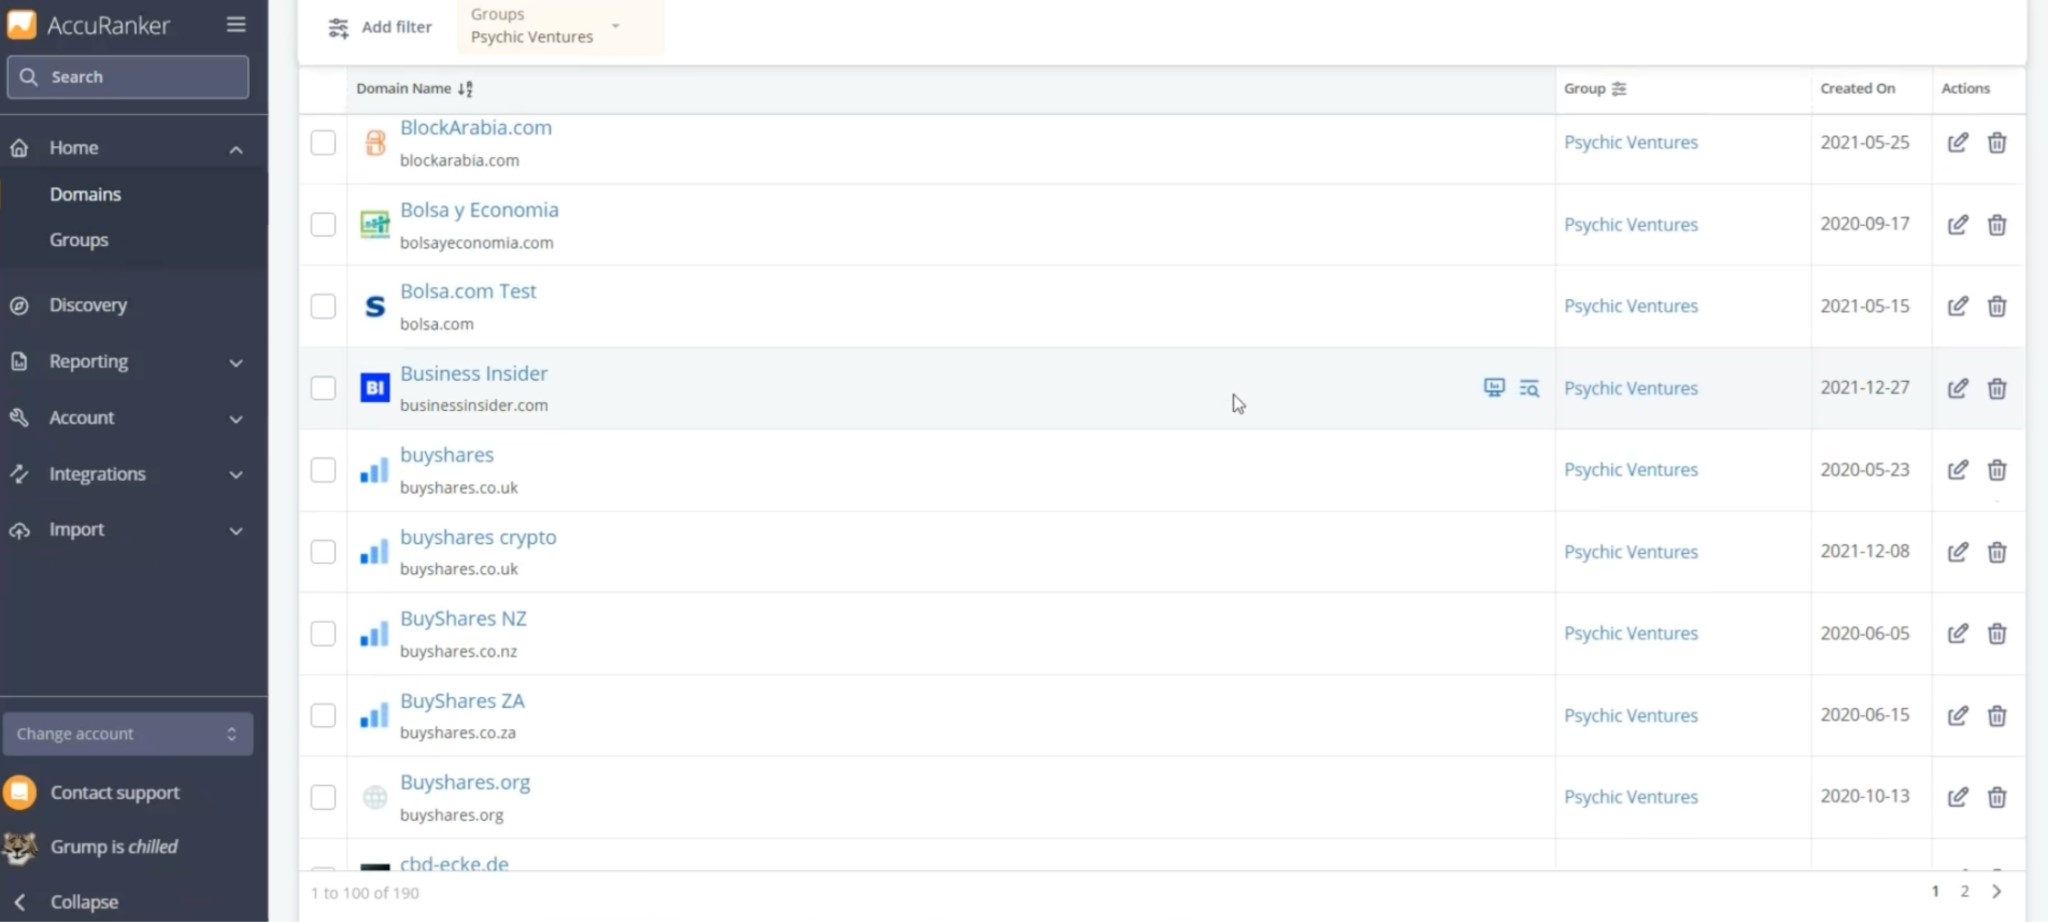The height and width of the screenshot is (922, 2048).
Task: Sort by Domain Name column icon
Action: 465,89
